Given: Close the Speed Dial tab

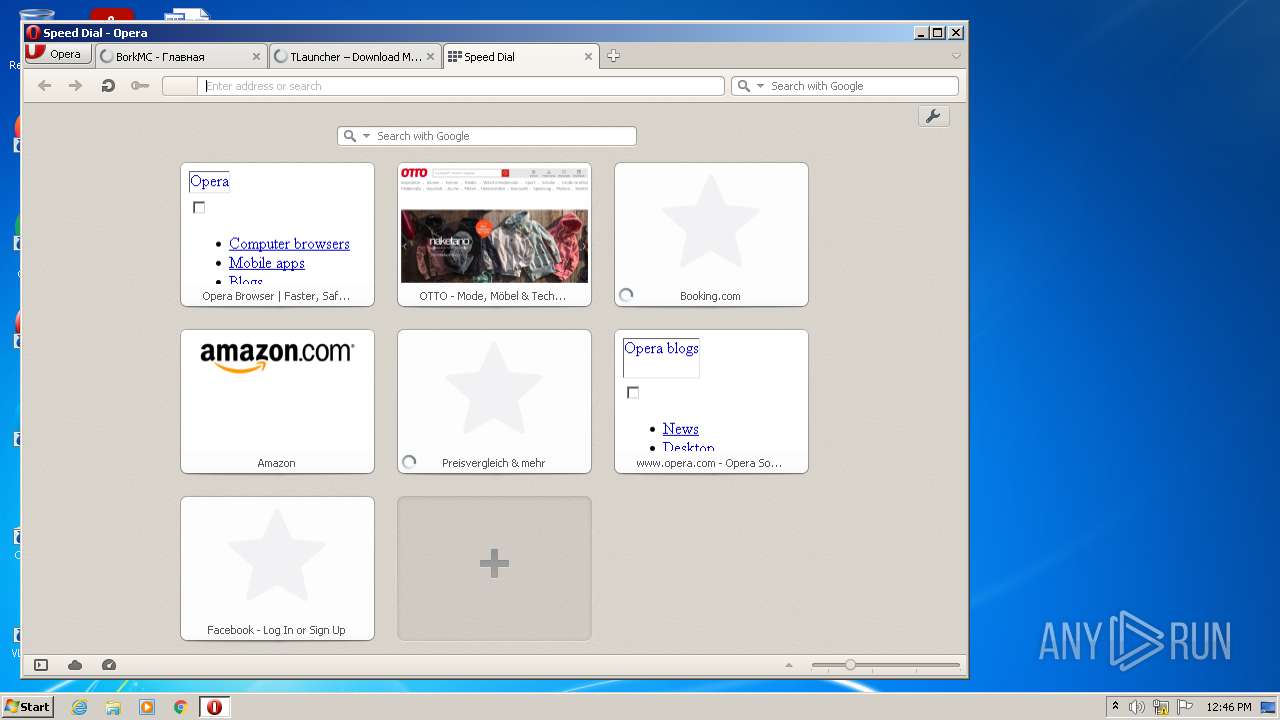Looking at the screenshot, I should (x=588, y=57).
